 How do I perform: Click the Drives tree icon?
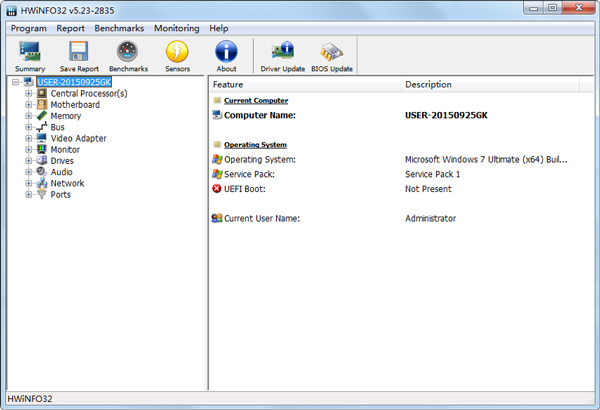click(42, 160)
